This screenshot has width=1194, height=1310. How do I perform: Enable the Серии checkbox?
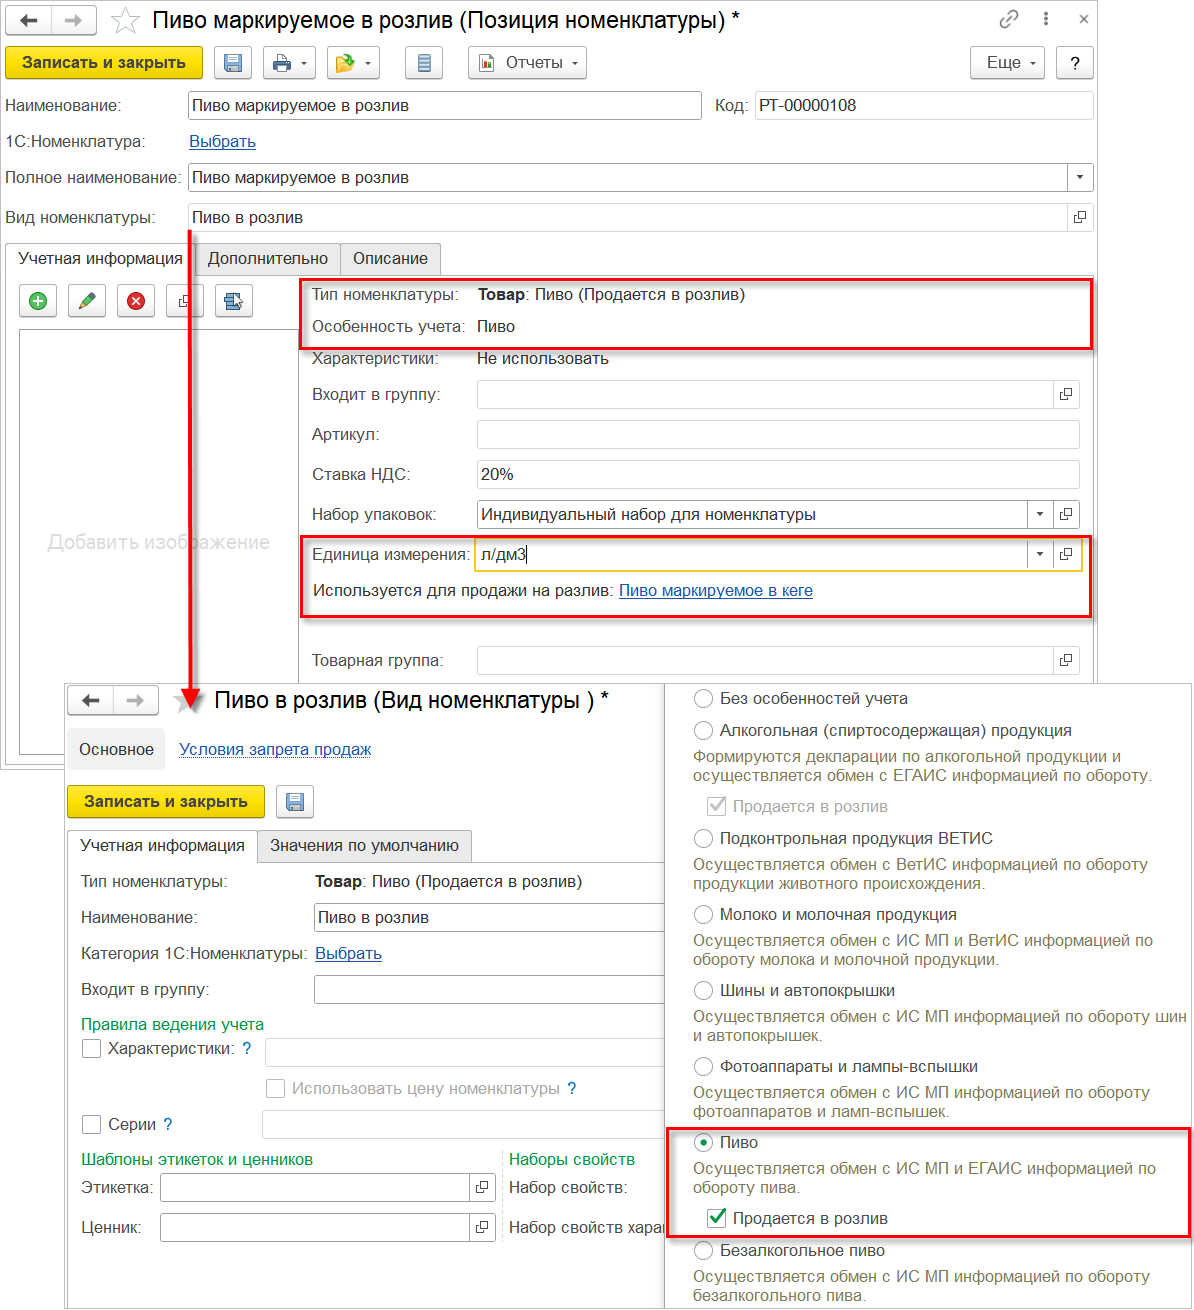[91, 1124]
